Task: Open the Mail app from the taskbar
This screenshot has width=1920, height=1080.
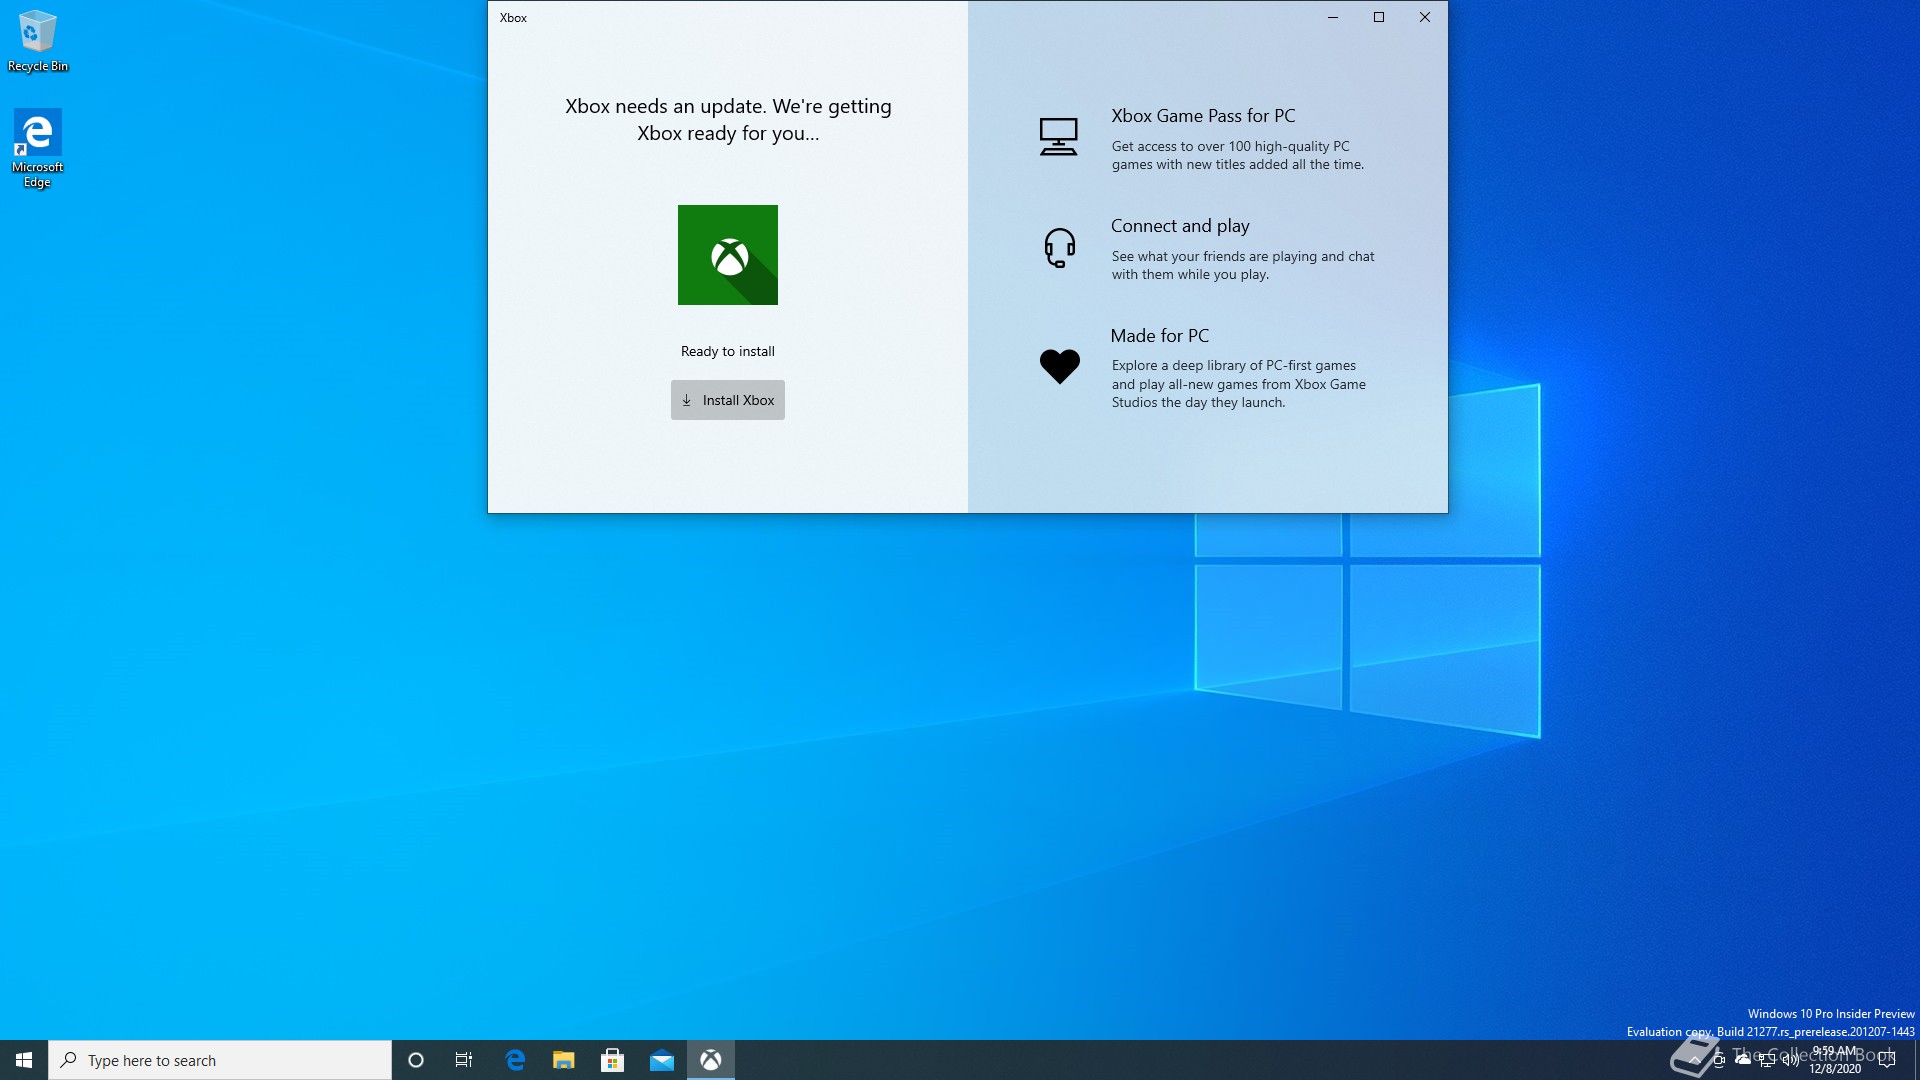Action: coord(661,1060)
